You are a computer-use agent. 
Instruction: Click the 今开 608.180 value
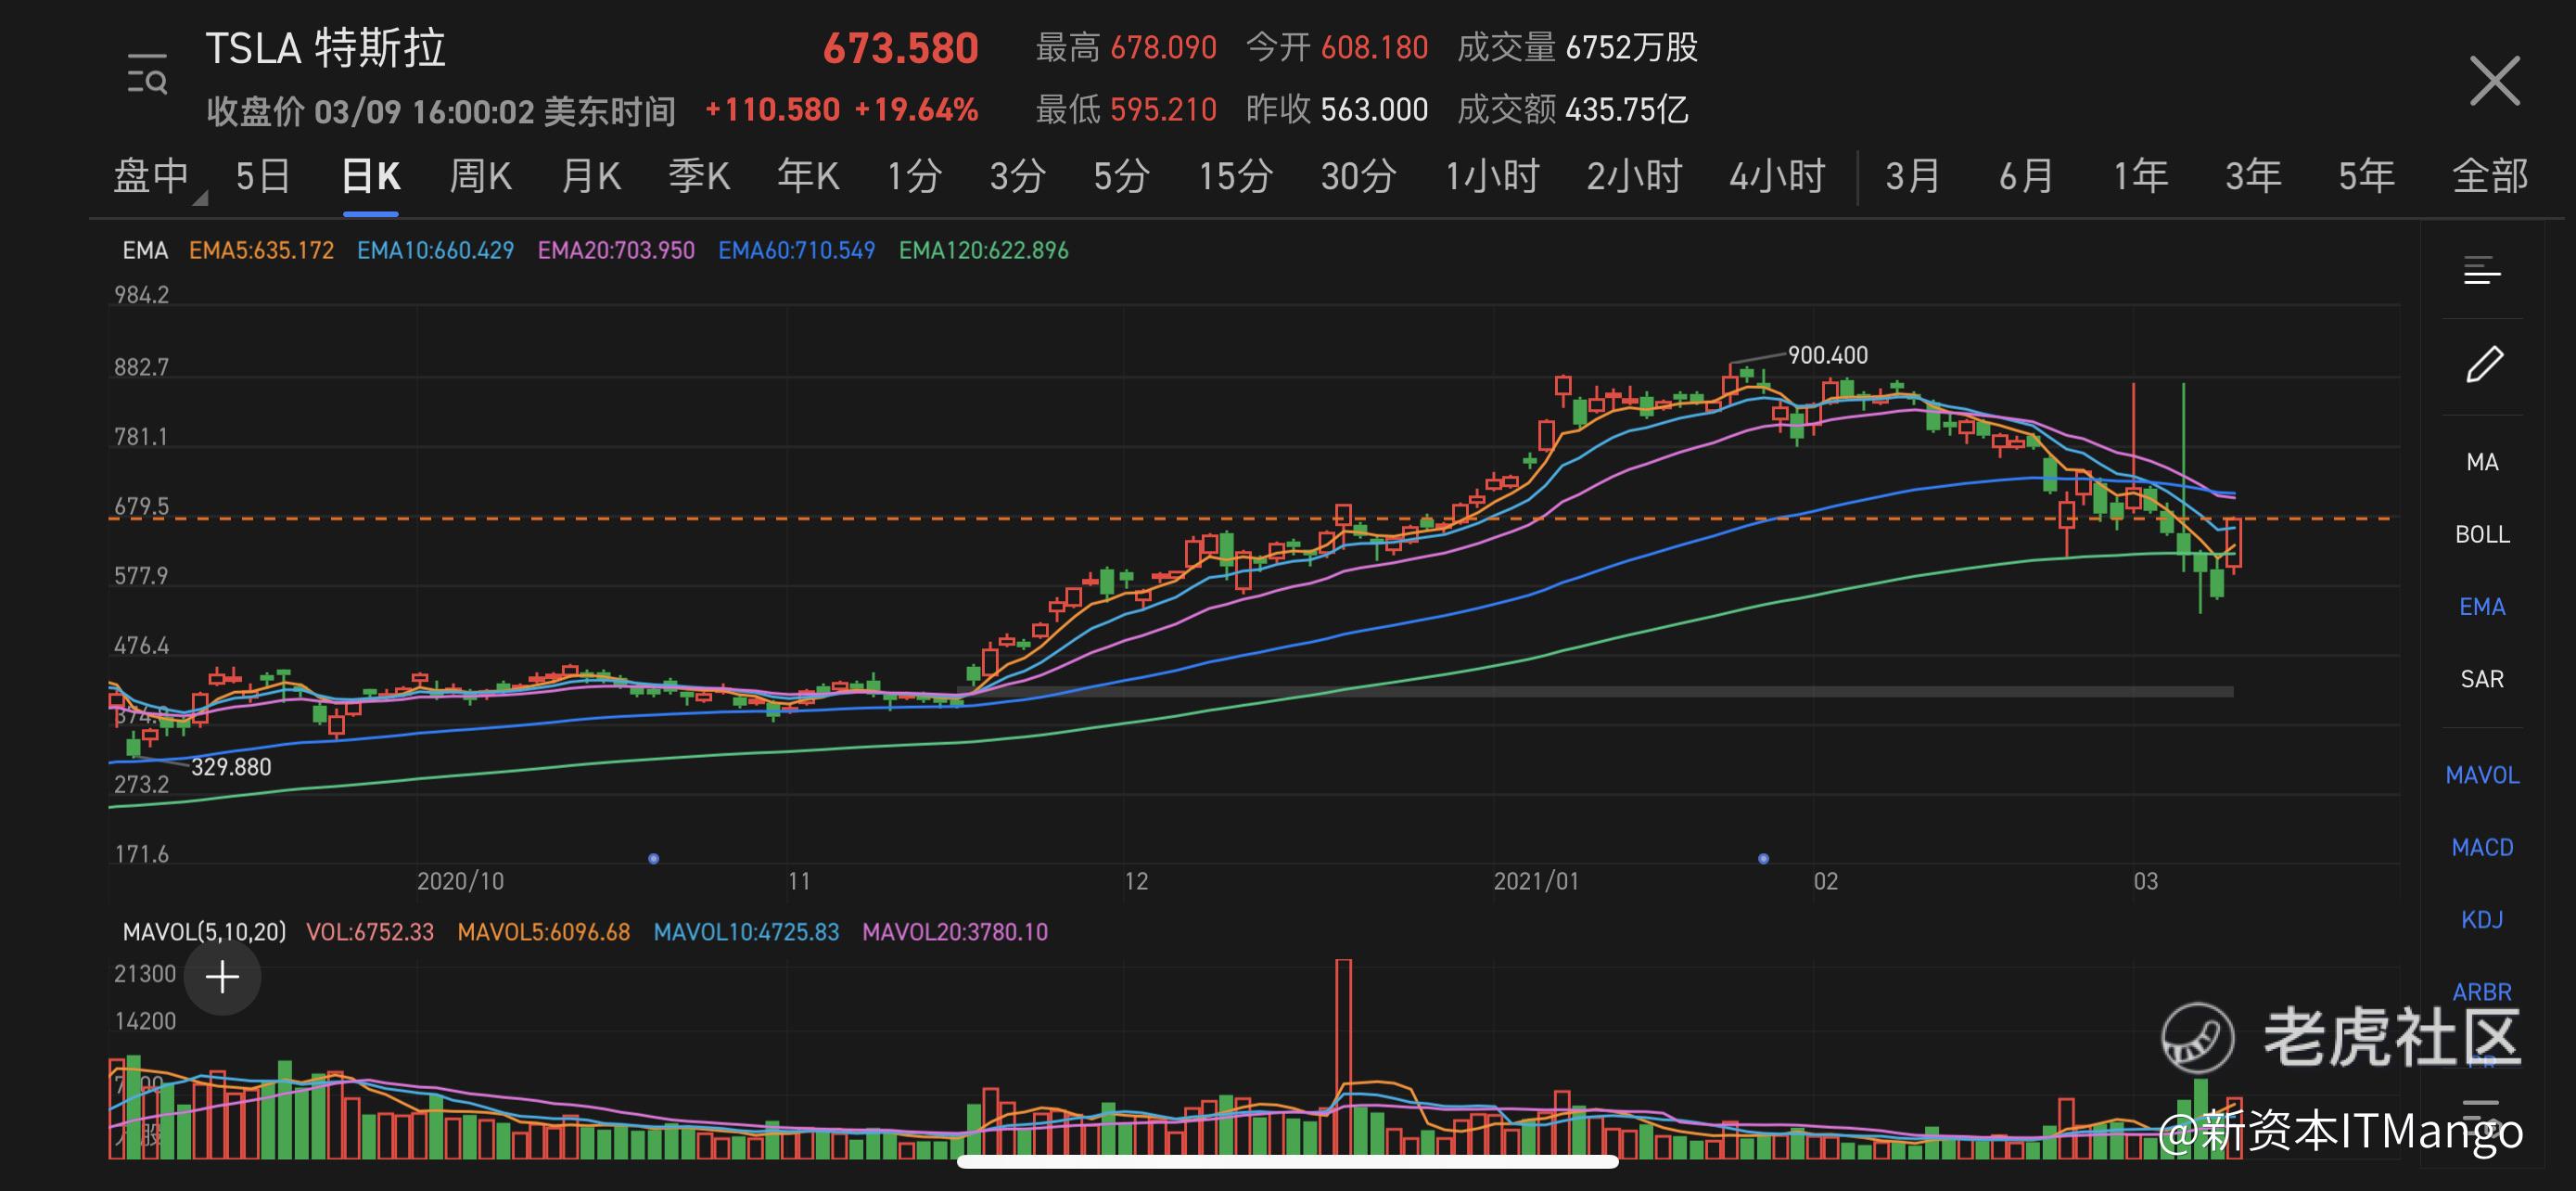[x=1337, y=47]
